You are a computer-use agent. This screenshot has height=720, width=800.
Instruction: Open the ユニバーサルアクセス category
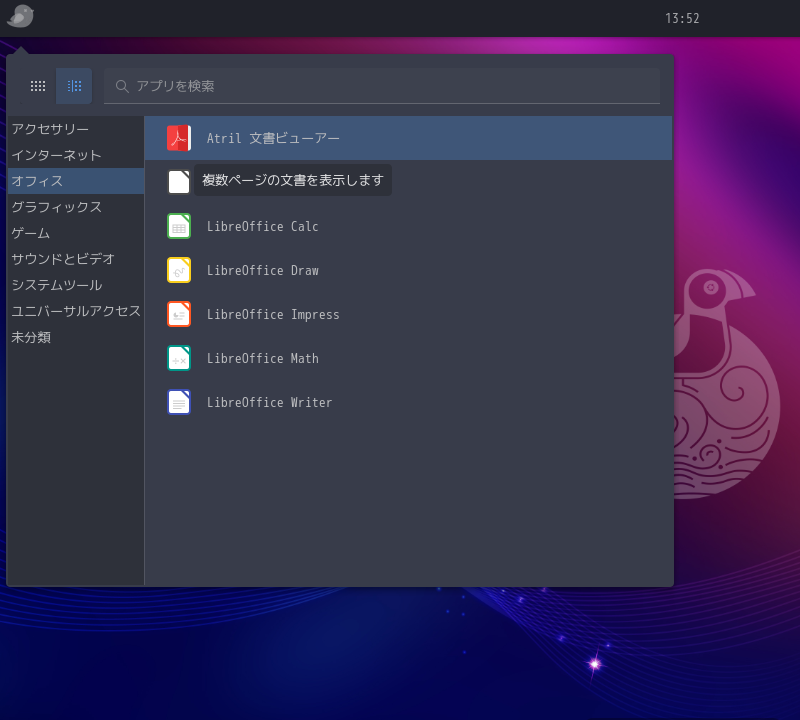click(x=76, y=311)
